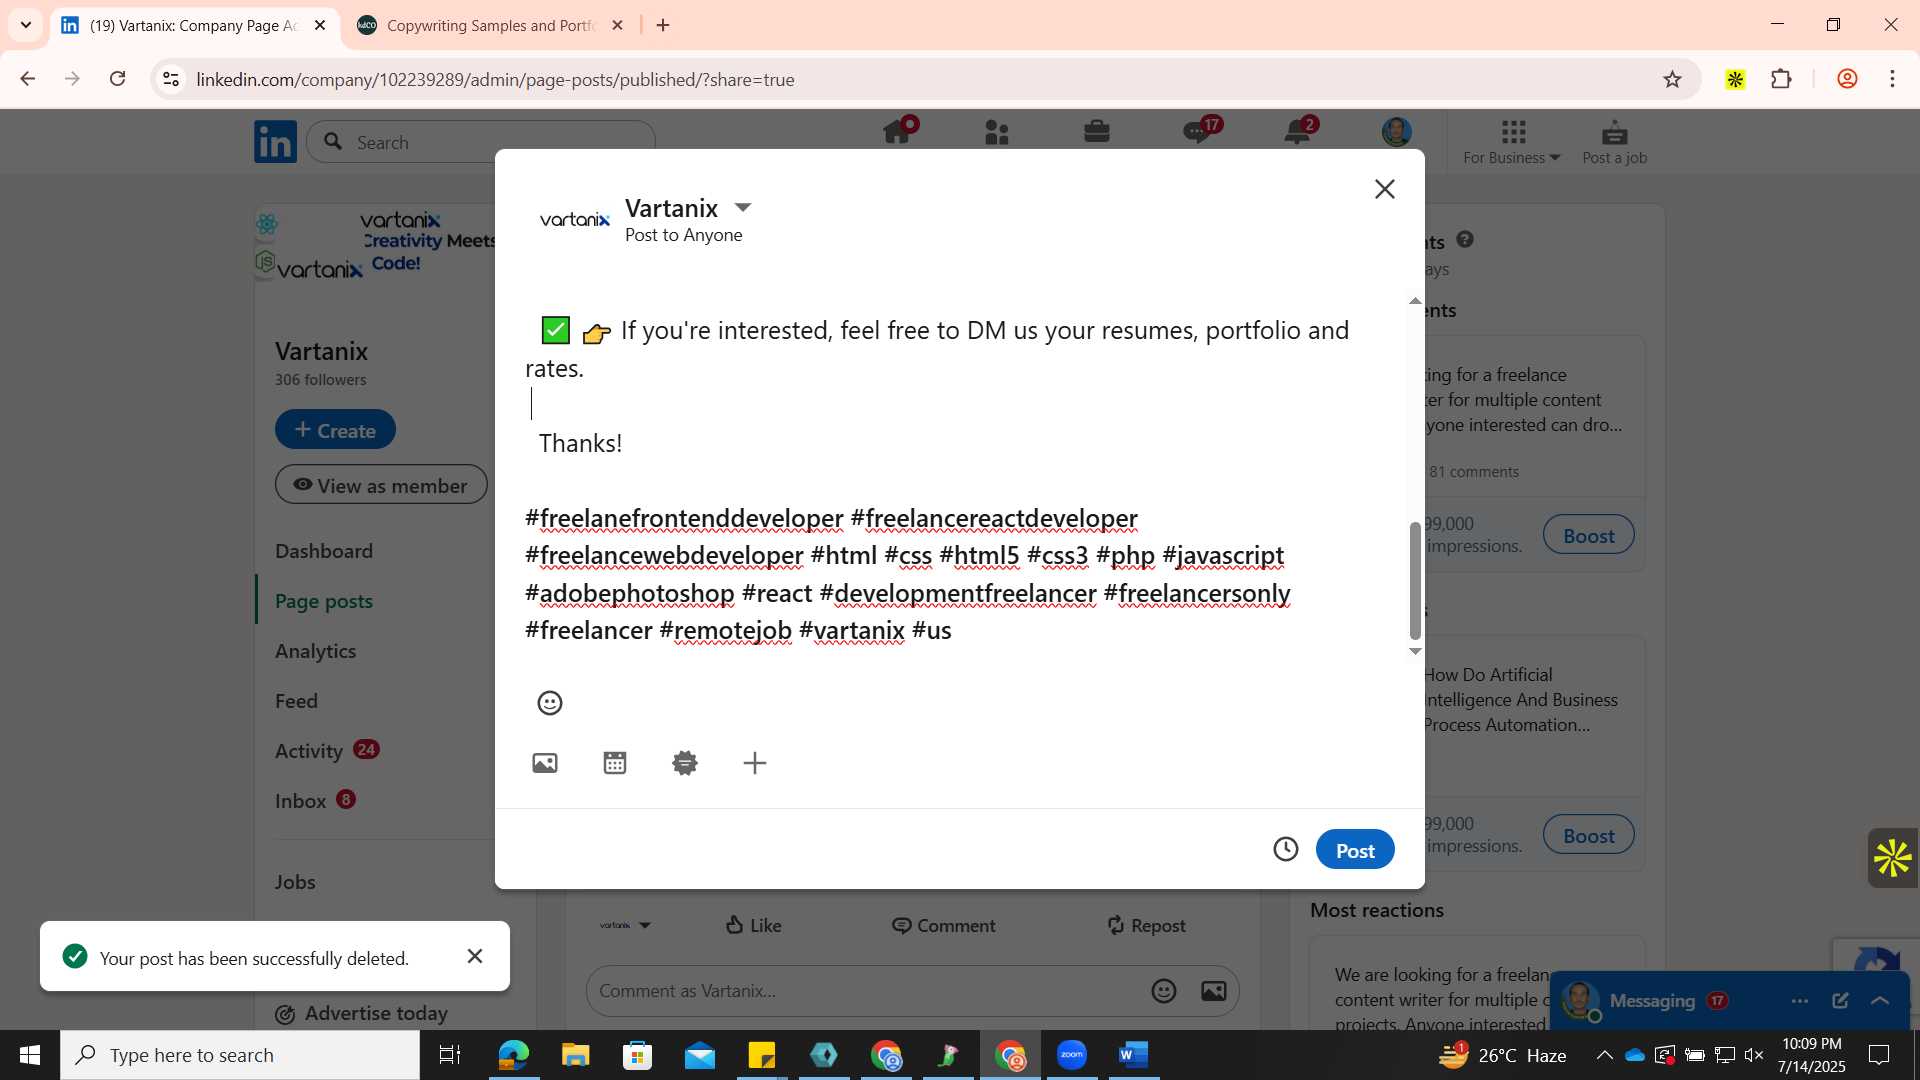
Task: Open Messaging icon with 17 badge
Action: point(1197,132)
